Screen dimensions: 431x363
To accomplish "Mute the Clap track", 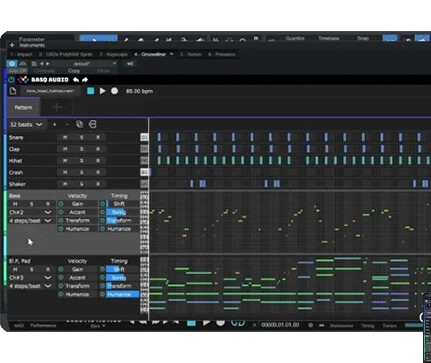I will tap(65, 149).
